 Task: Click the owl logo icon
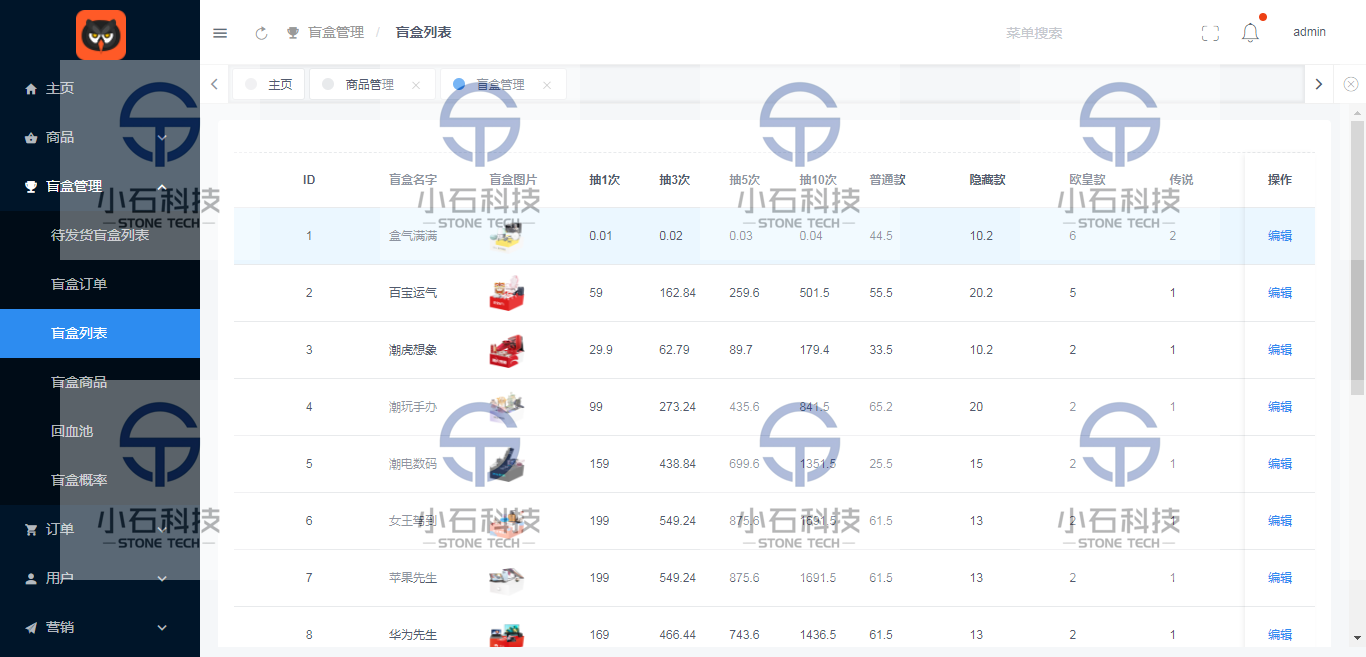(x=101, y=35)
